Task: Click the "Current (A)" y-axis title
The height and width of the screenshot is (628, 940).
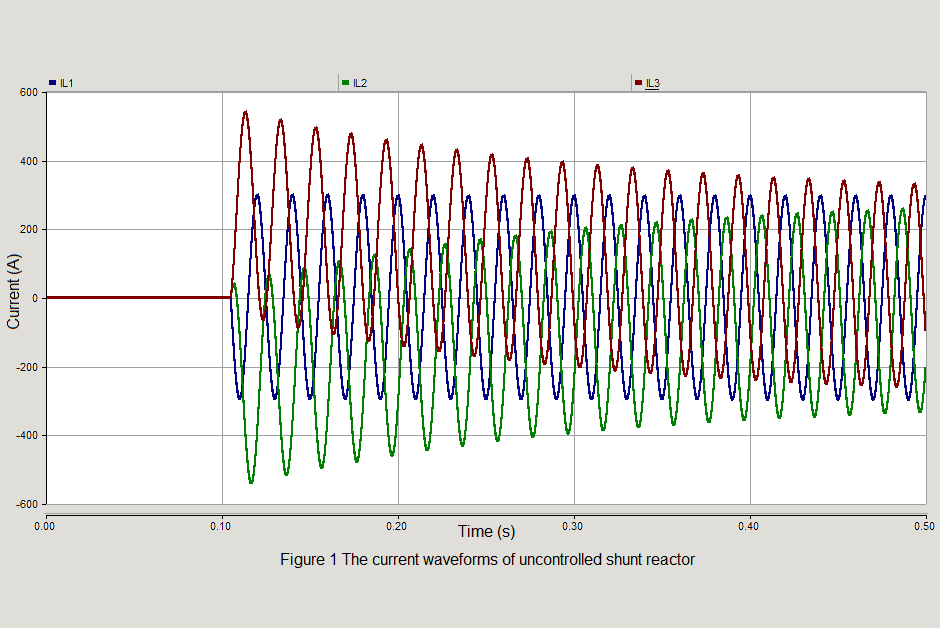Action: (x=14, y=292)
